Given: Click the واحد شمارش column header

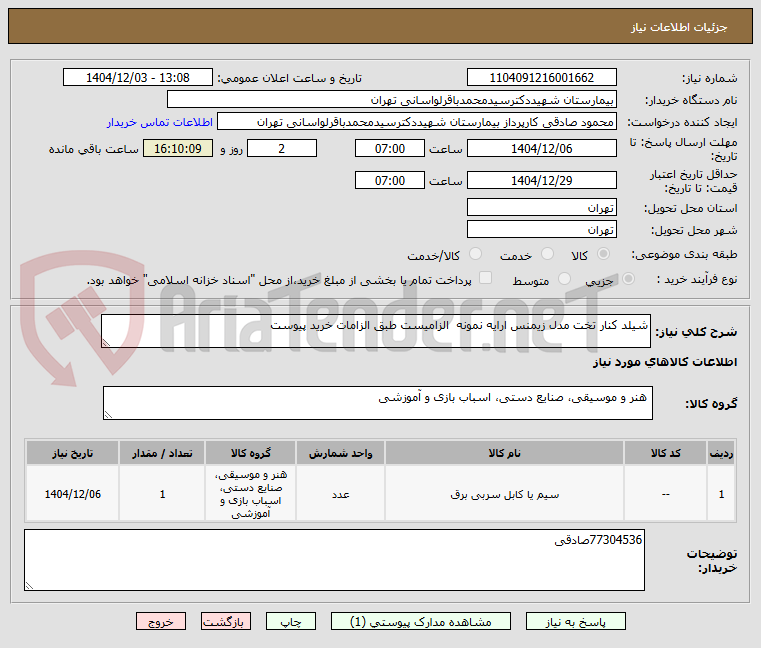Looking at the screenshot, I should [340, 453].
